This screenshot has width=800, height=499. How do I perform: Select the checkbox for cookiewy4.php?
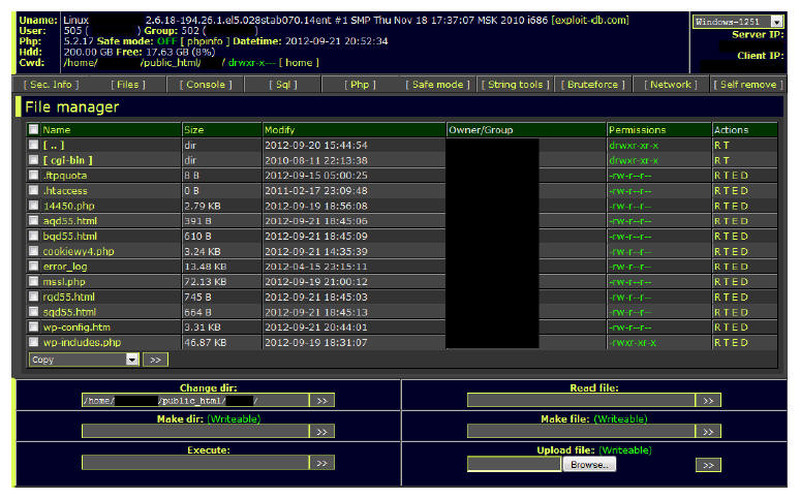[34, 251]
